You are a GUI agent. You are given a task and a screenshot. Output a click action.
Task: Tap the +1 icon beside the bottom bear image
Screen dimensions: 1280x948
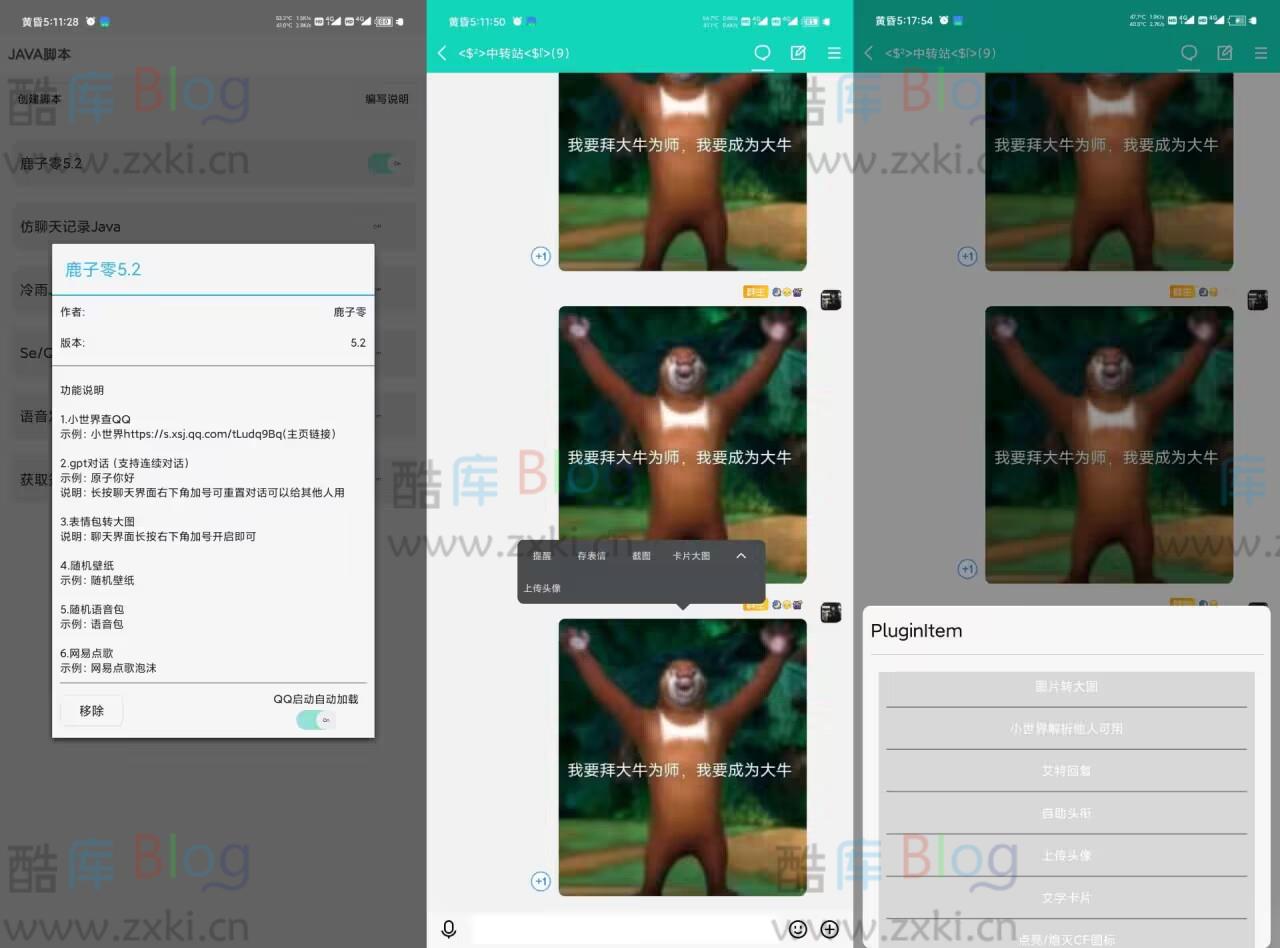pyautogui.click(x=541, y=881)
